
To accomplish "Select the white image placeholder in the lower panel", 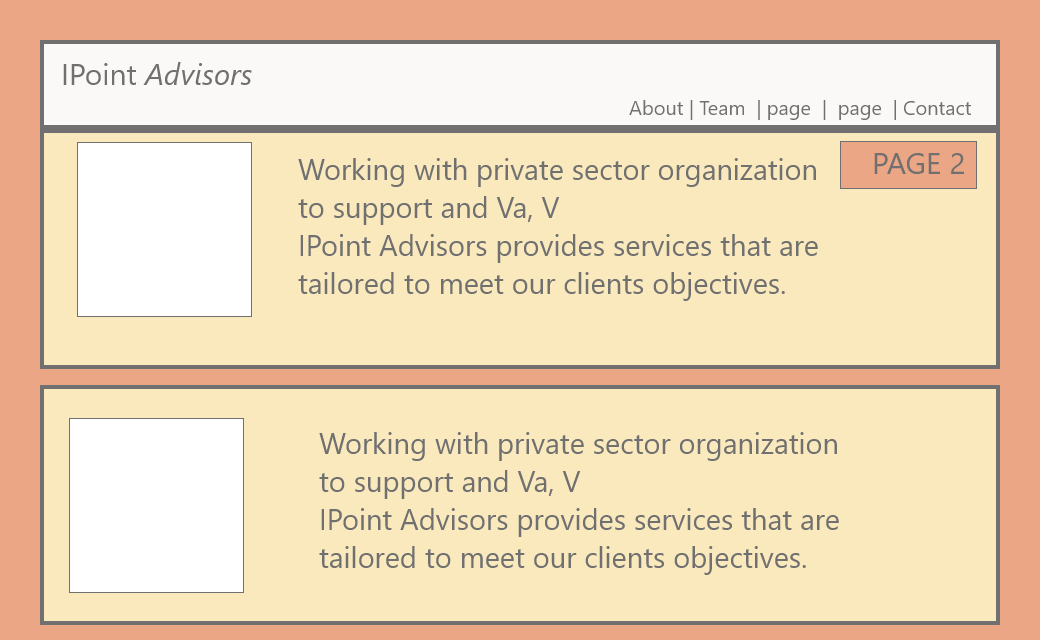I will click(157, 505).
